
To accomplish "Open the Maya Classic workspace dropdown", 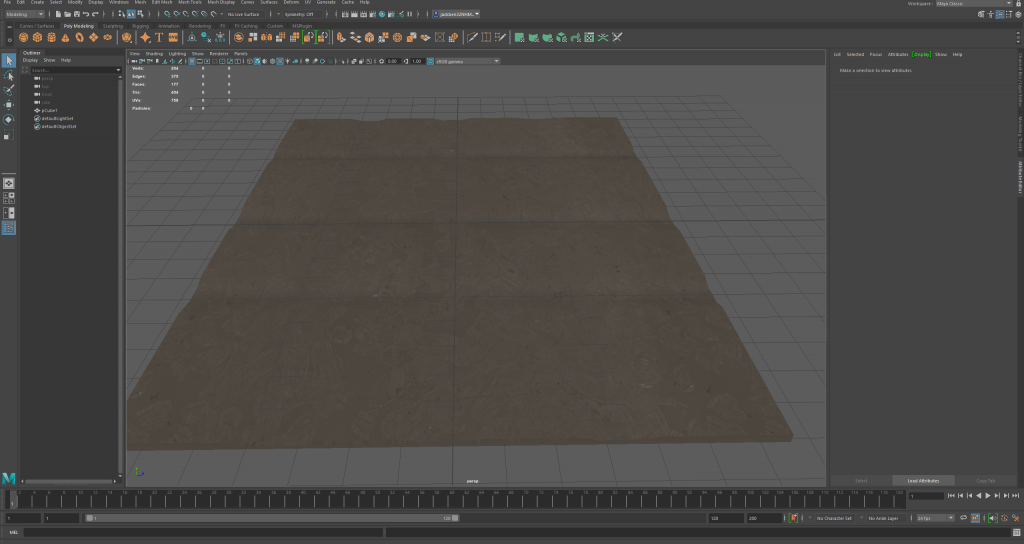I will click(x=964, y=3).
